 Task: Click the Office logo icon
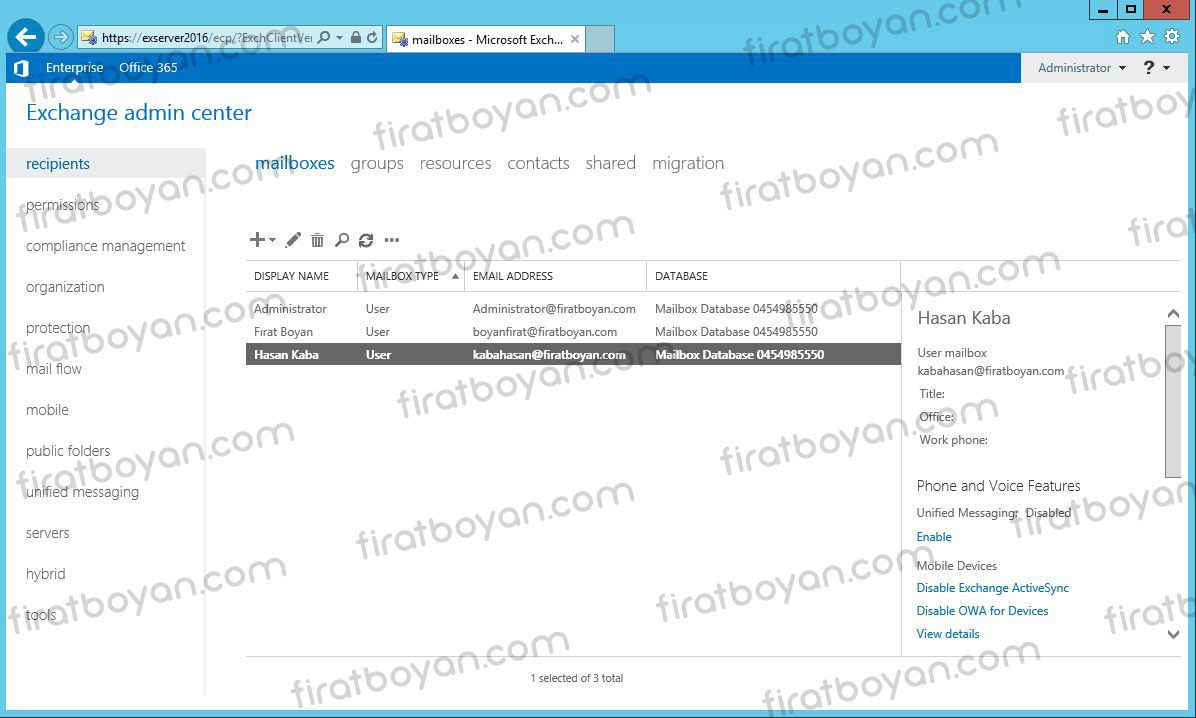[x=21, y=68]
